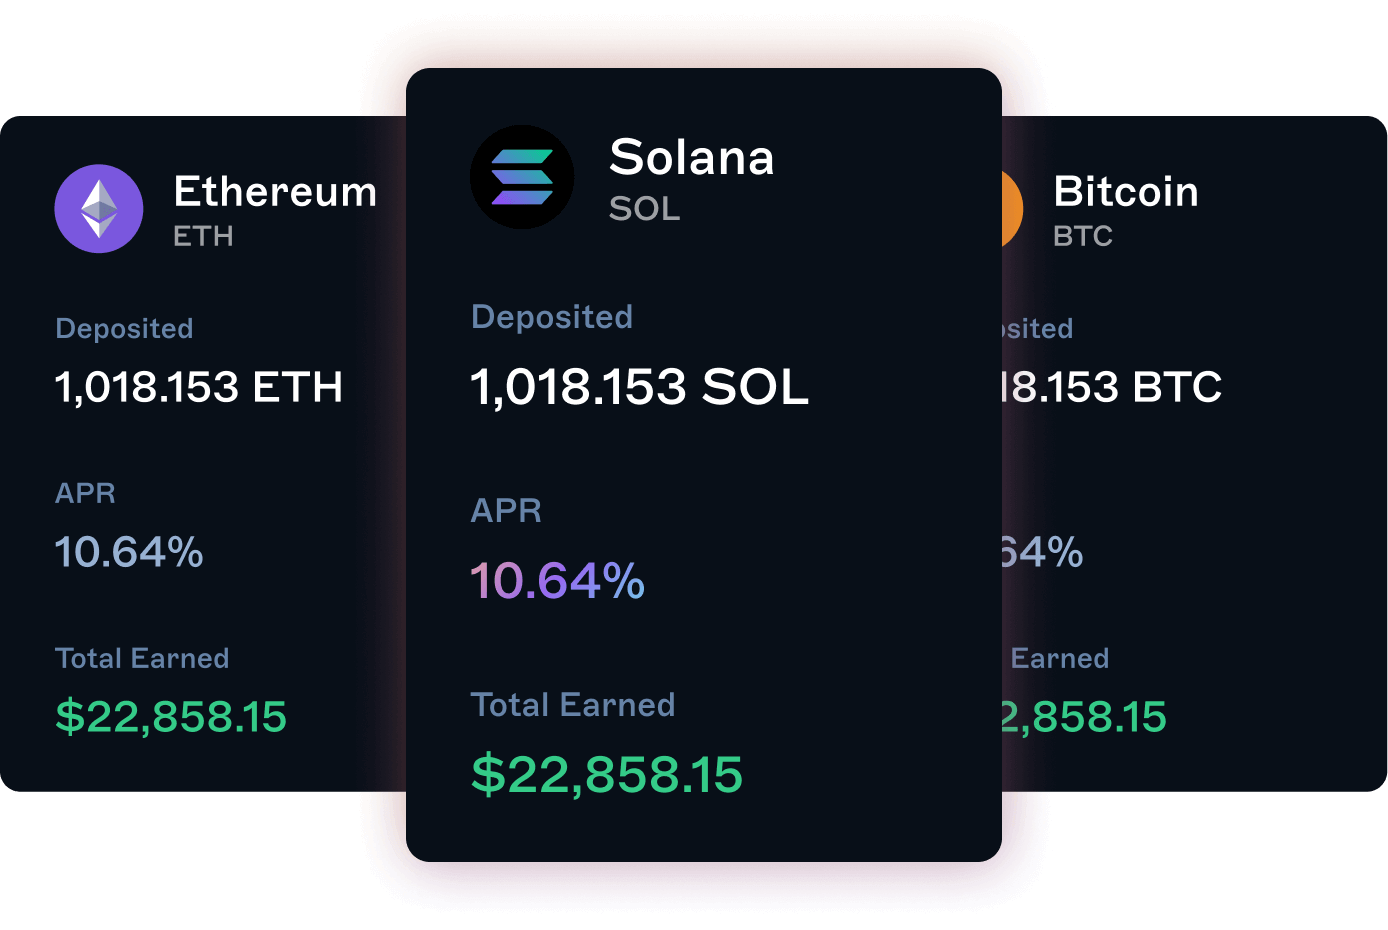The height and width of the screenshot is (930, 1388).
Task: Click Solana's $22,858.15 total earned value
Action: pos(607,775)
